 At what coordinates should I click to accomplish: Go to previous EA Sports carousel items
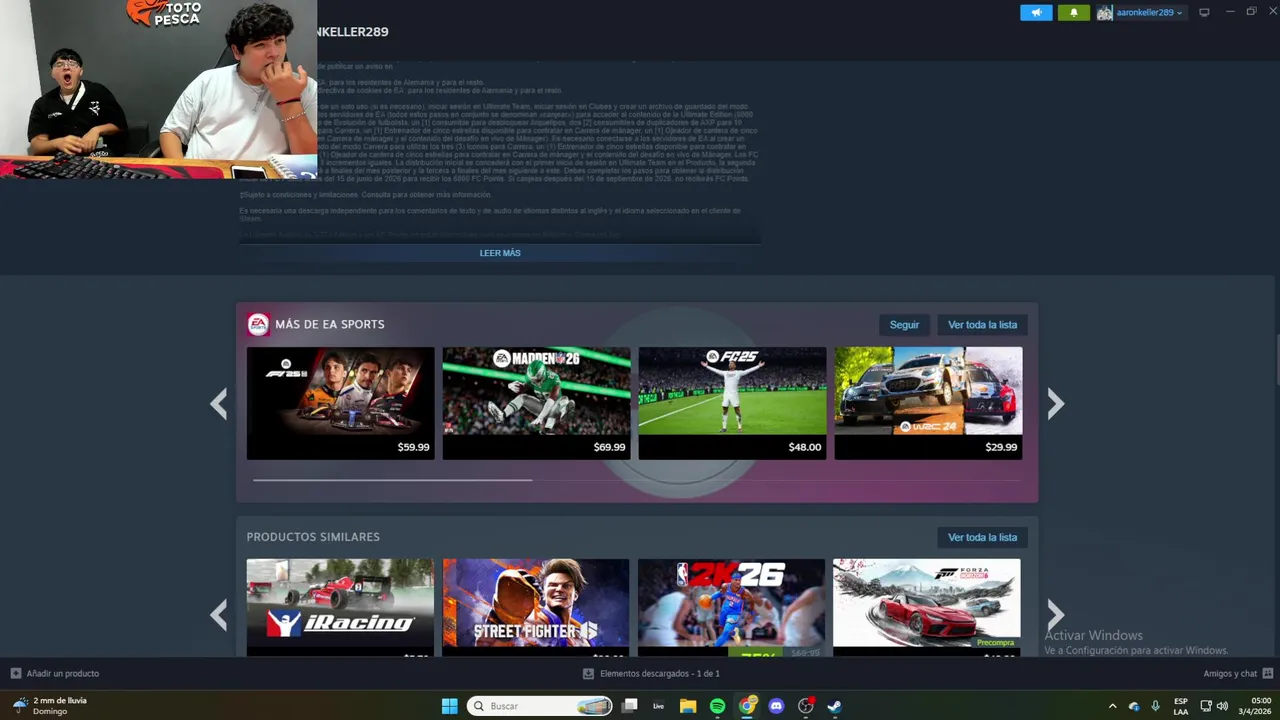pos(219,403)
